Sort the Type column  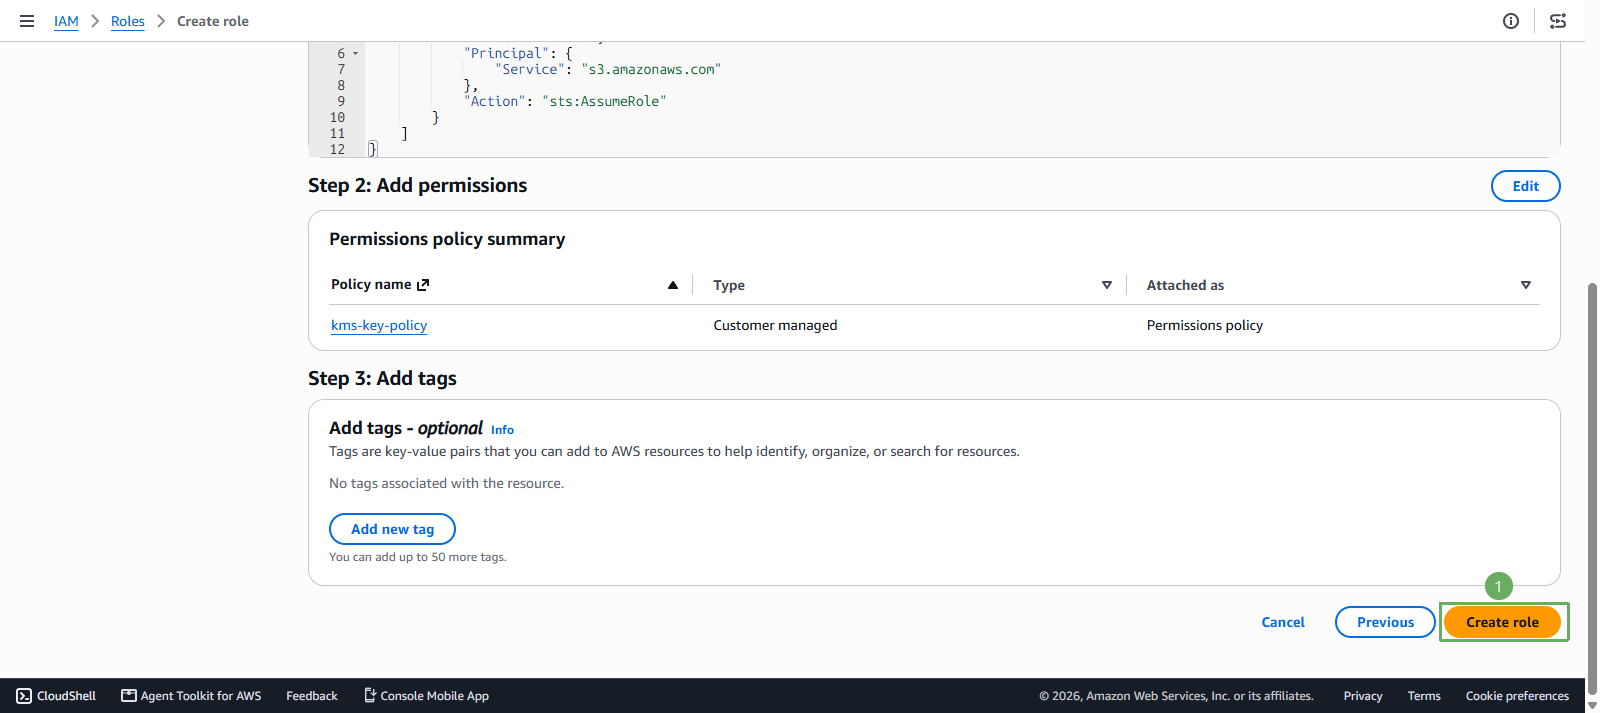click(1107, 285)
